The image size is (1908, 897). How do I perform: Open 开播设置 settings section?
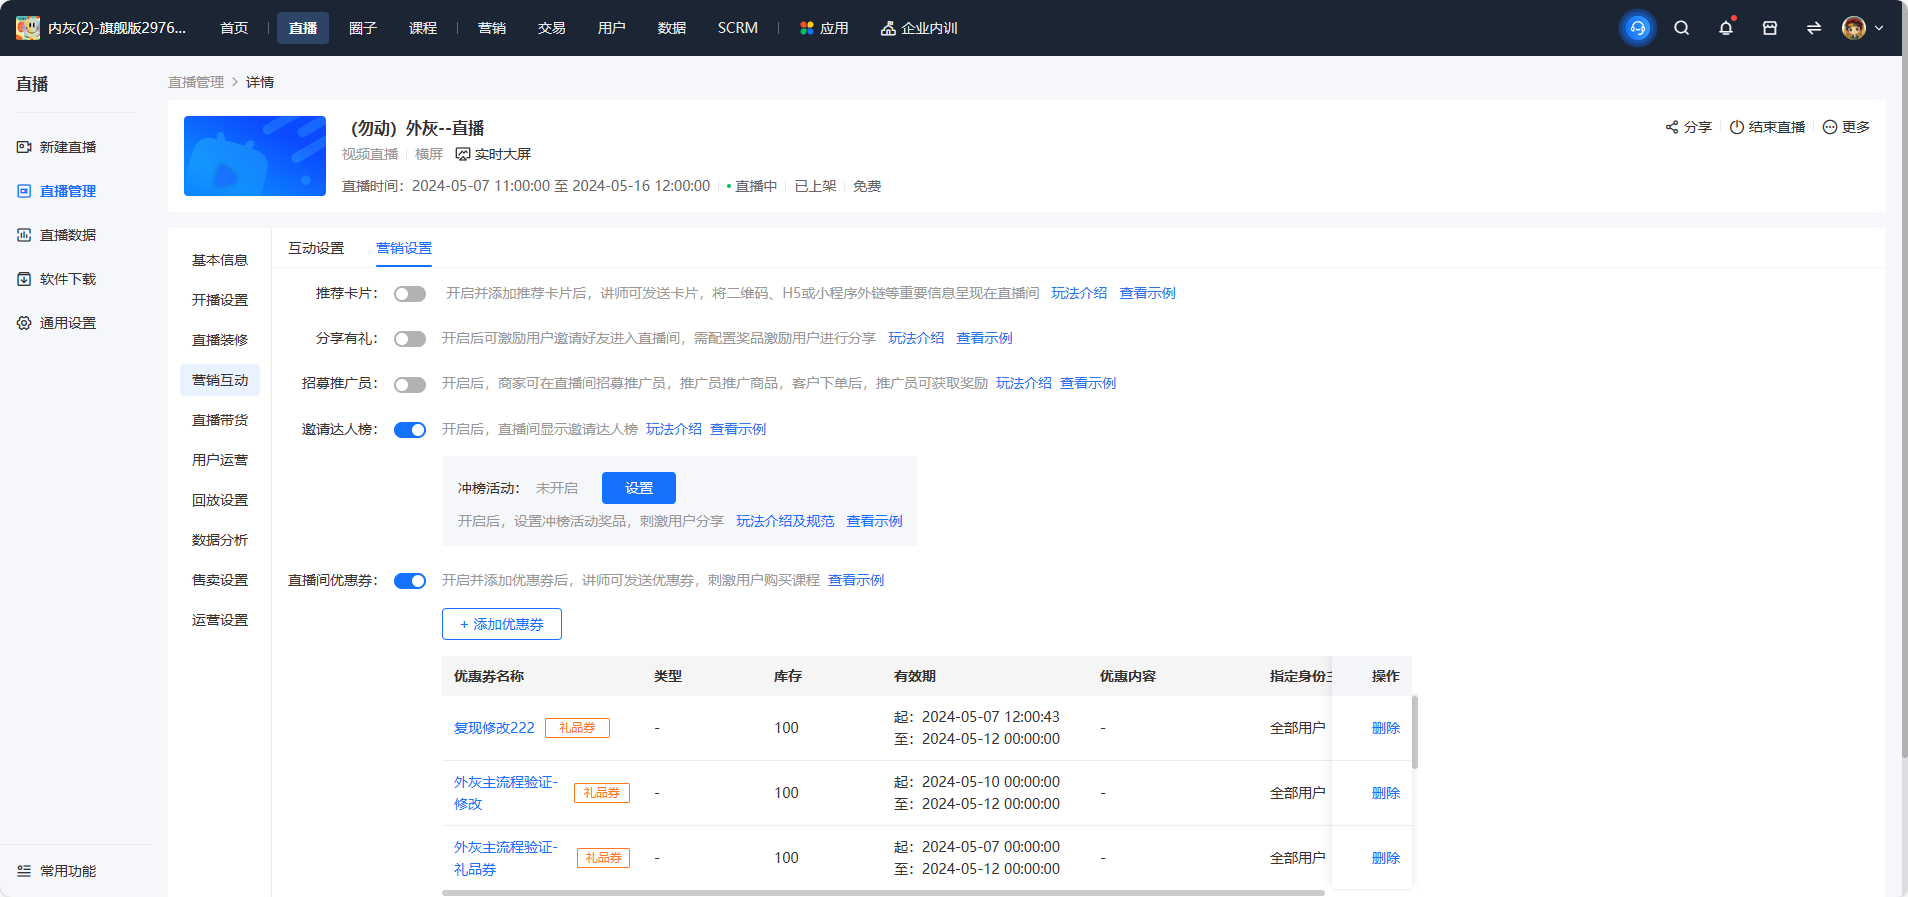pos(220,300)
